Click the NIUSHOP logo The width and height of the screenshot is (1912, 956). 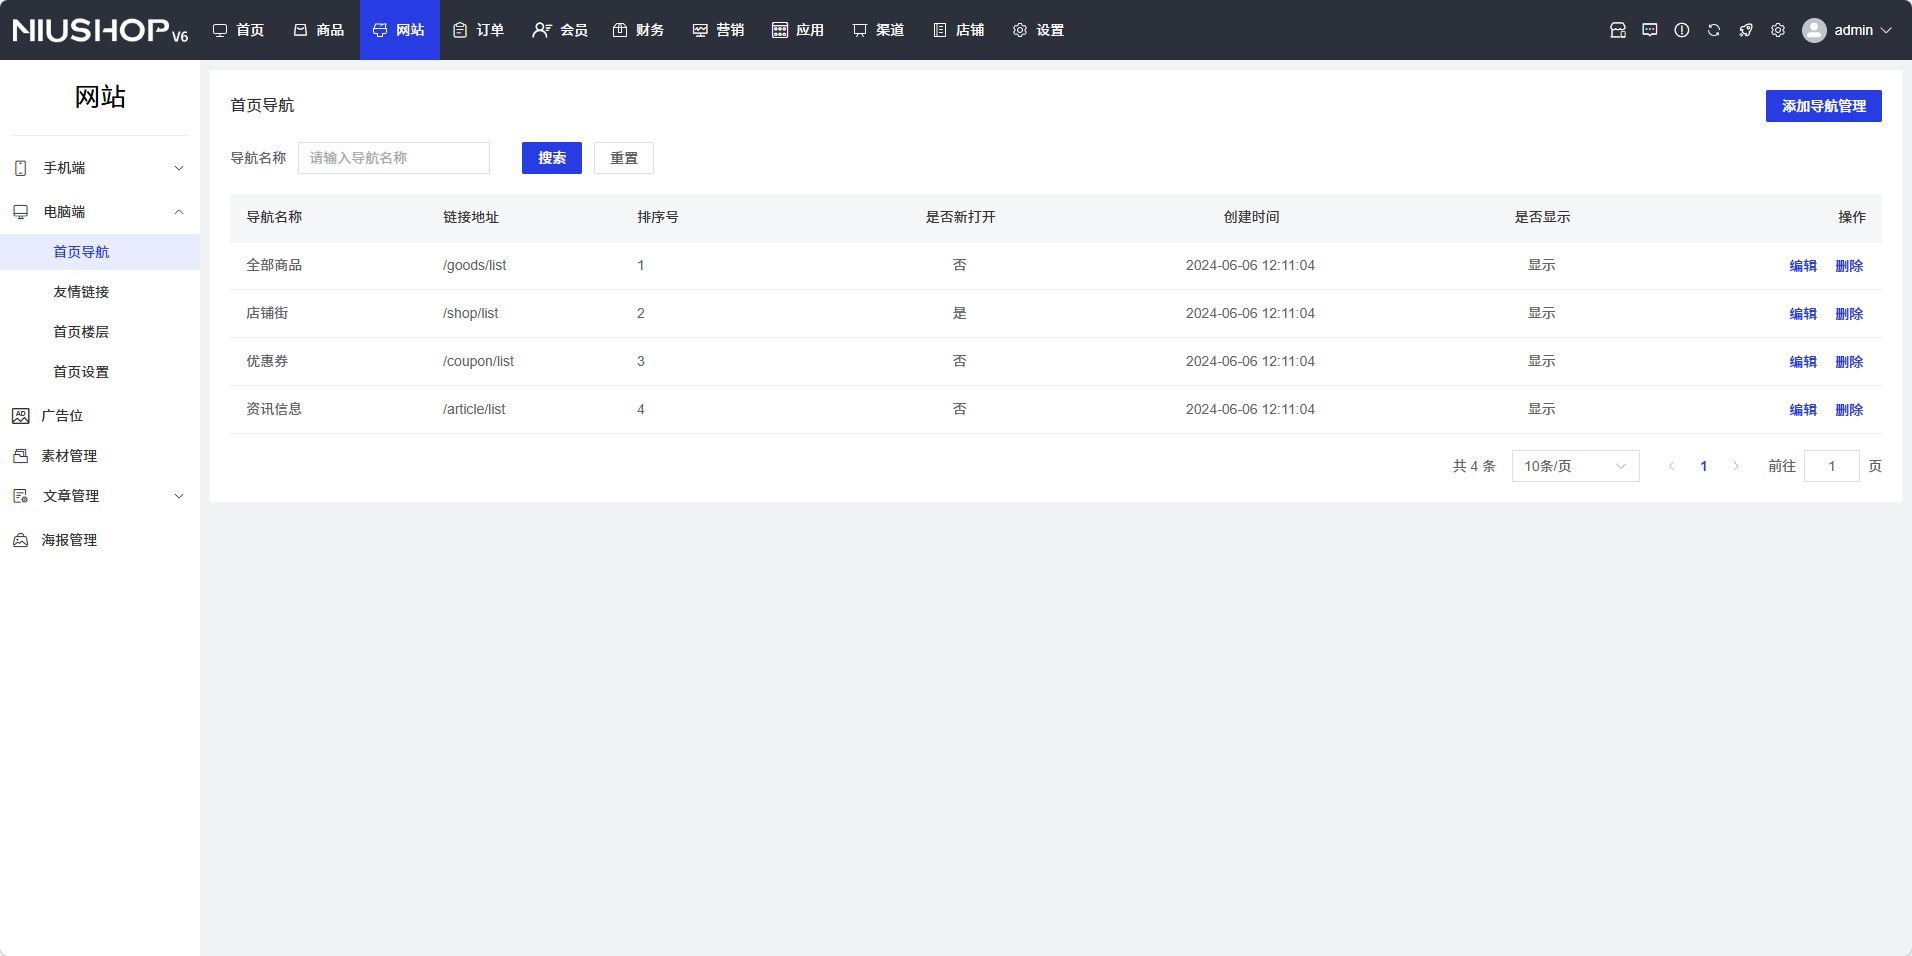click(99, 30)
